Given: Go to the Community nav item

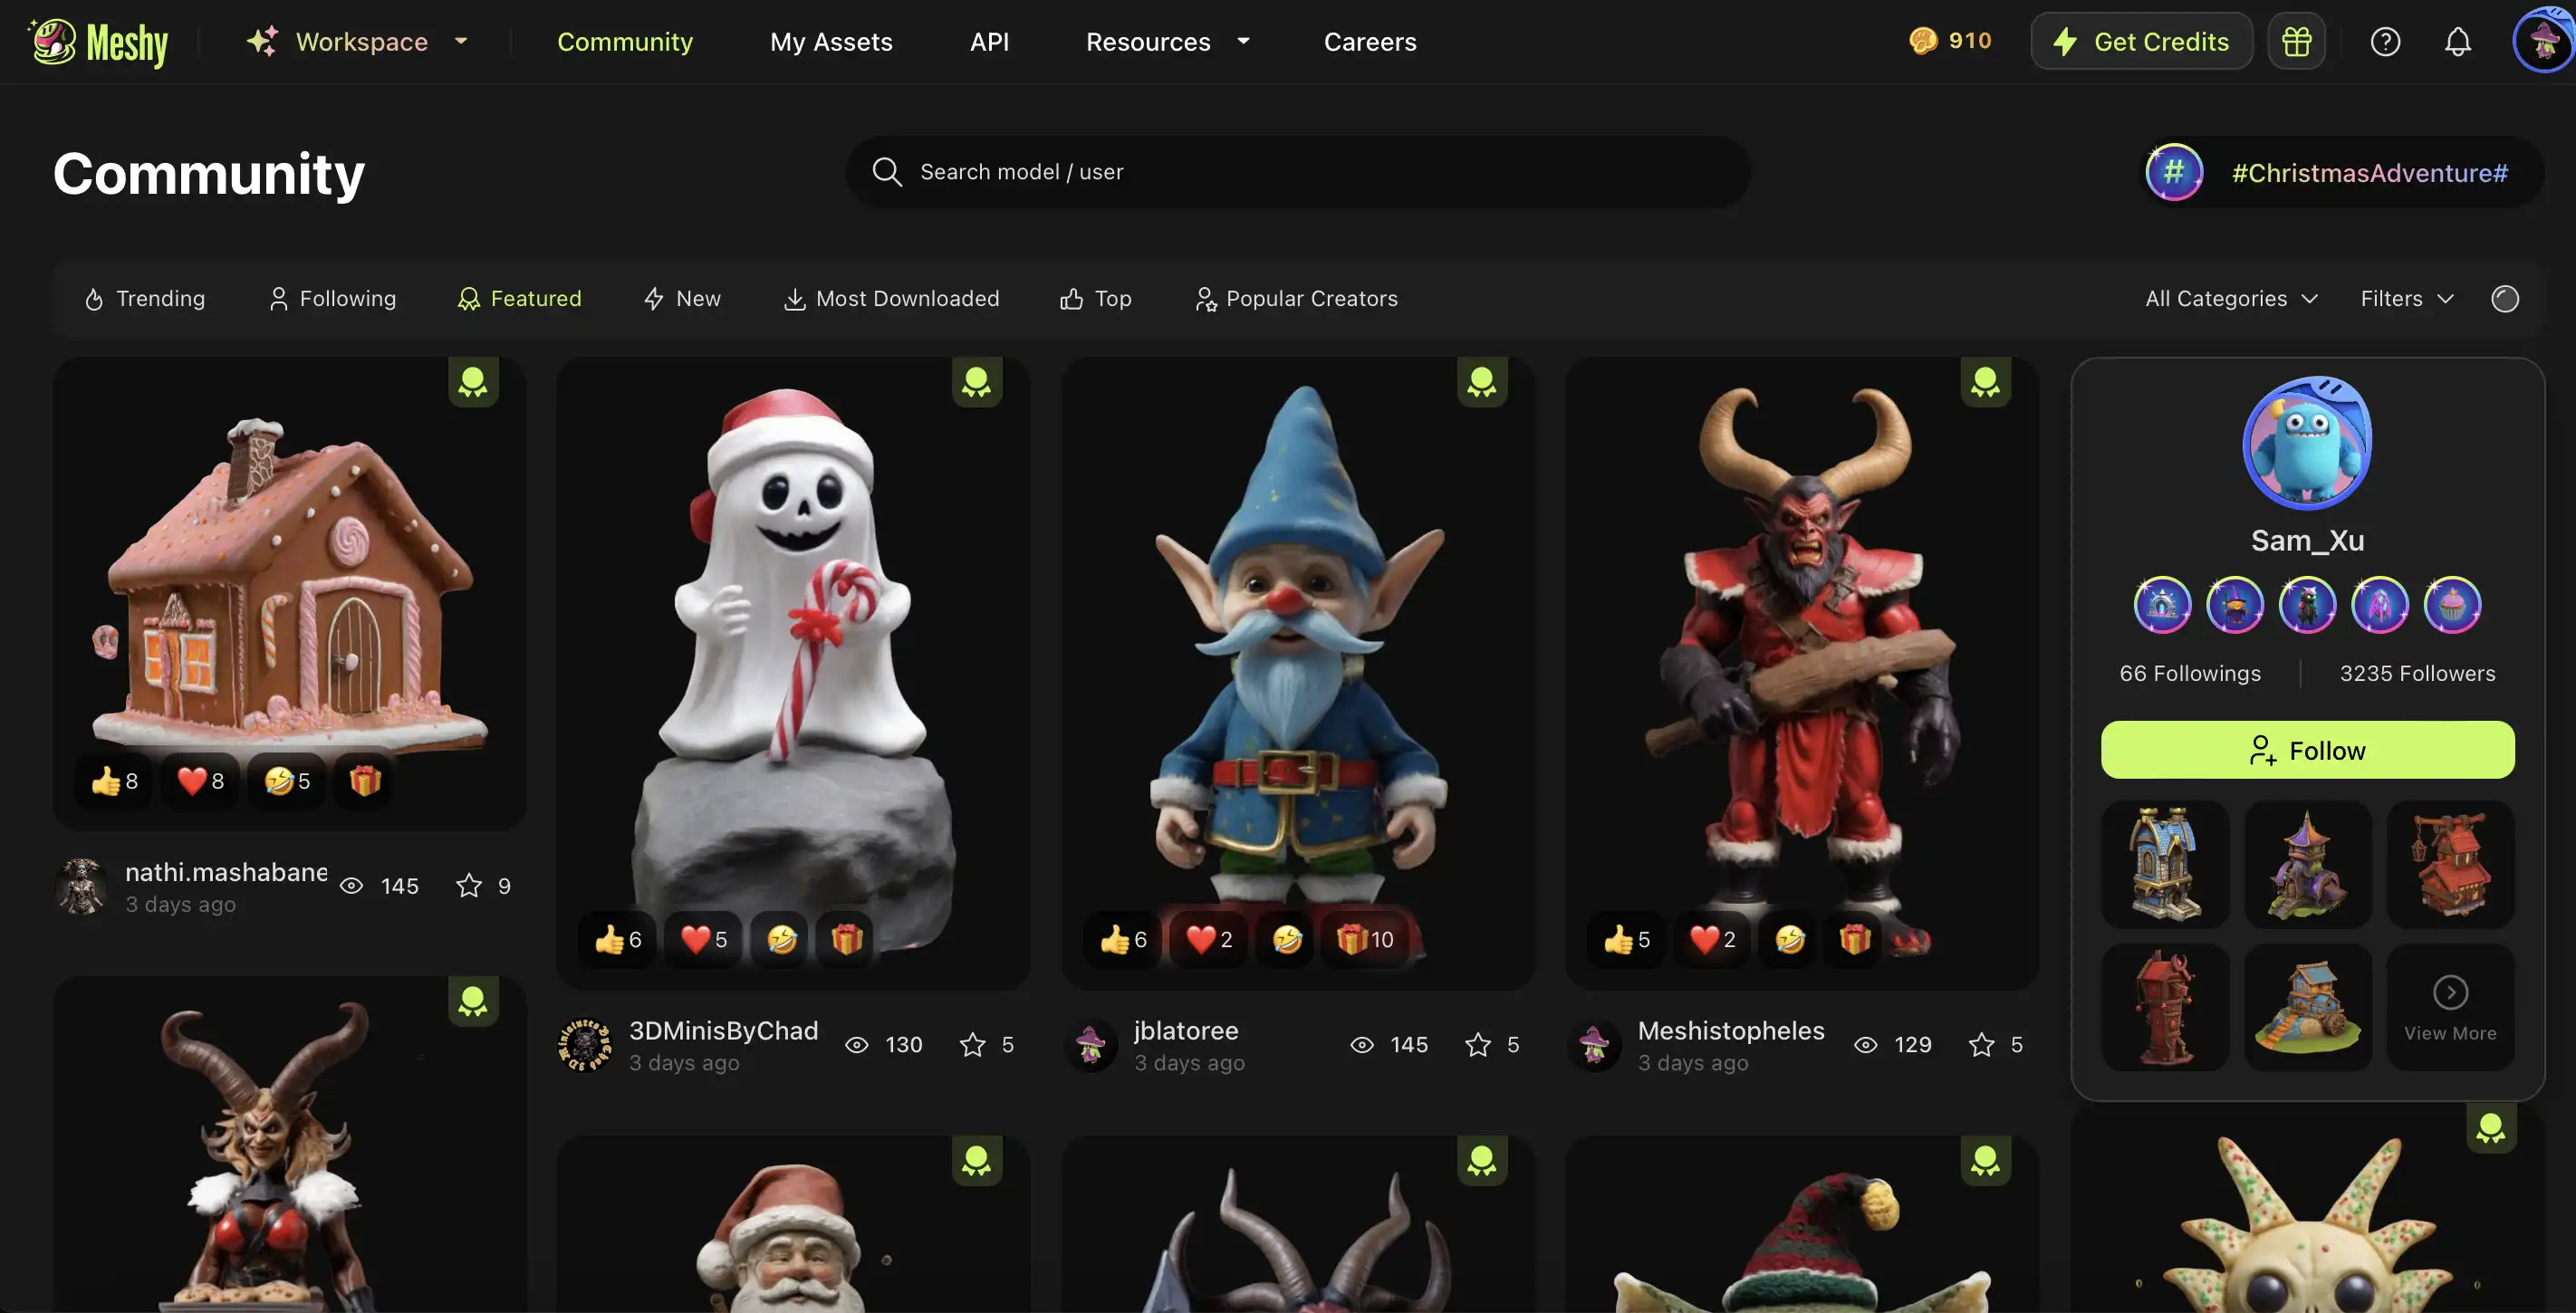Looking at the screenshot, I should coord(625,42).
